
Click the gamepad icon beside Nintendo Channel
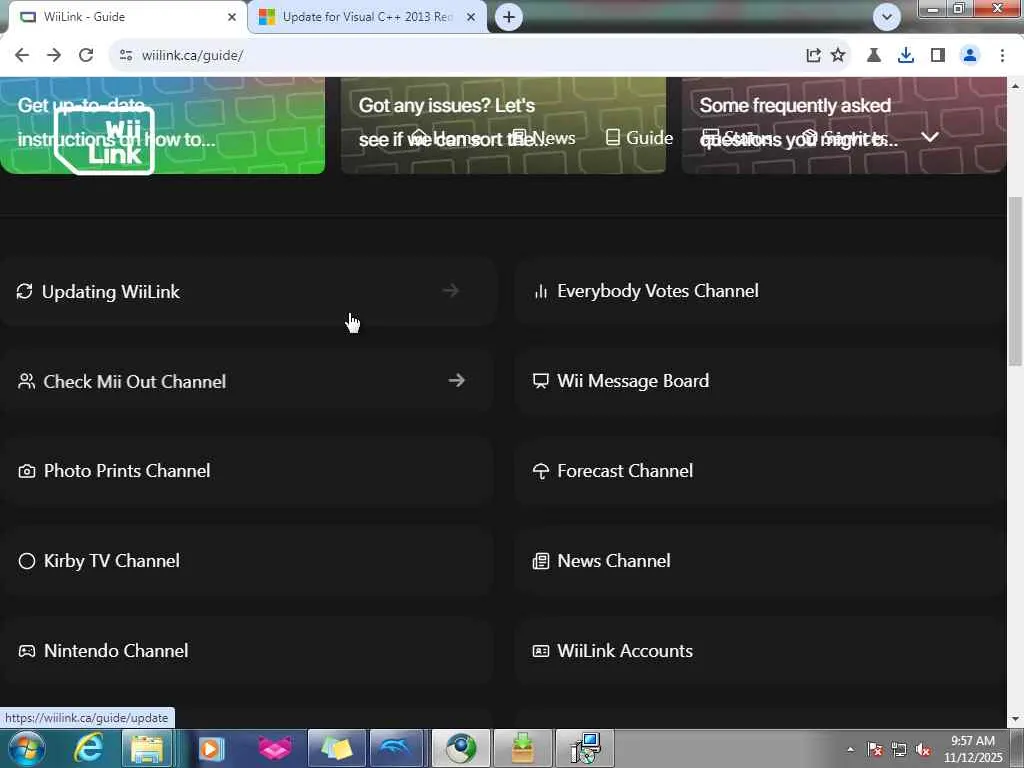[27, 651]
